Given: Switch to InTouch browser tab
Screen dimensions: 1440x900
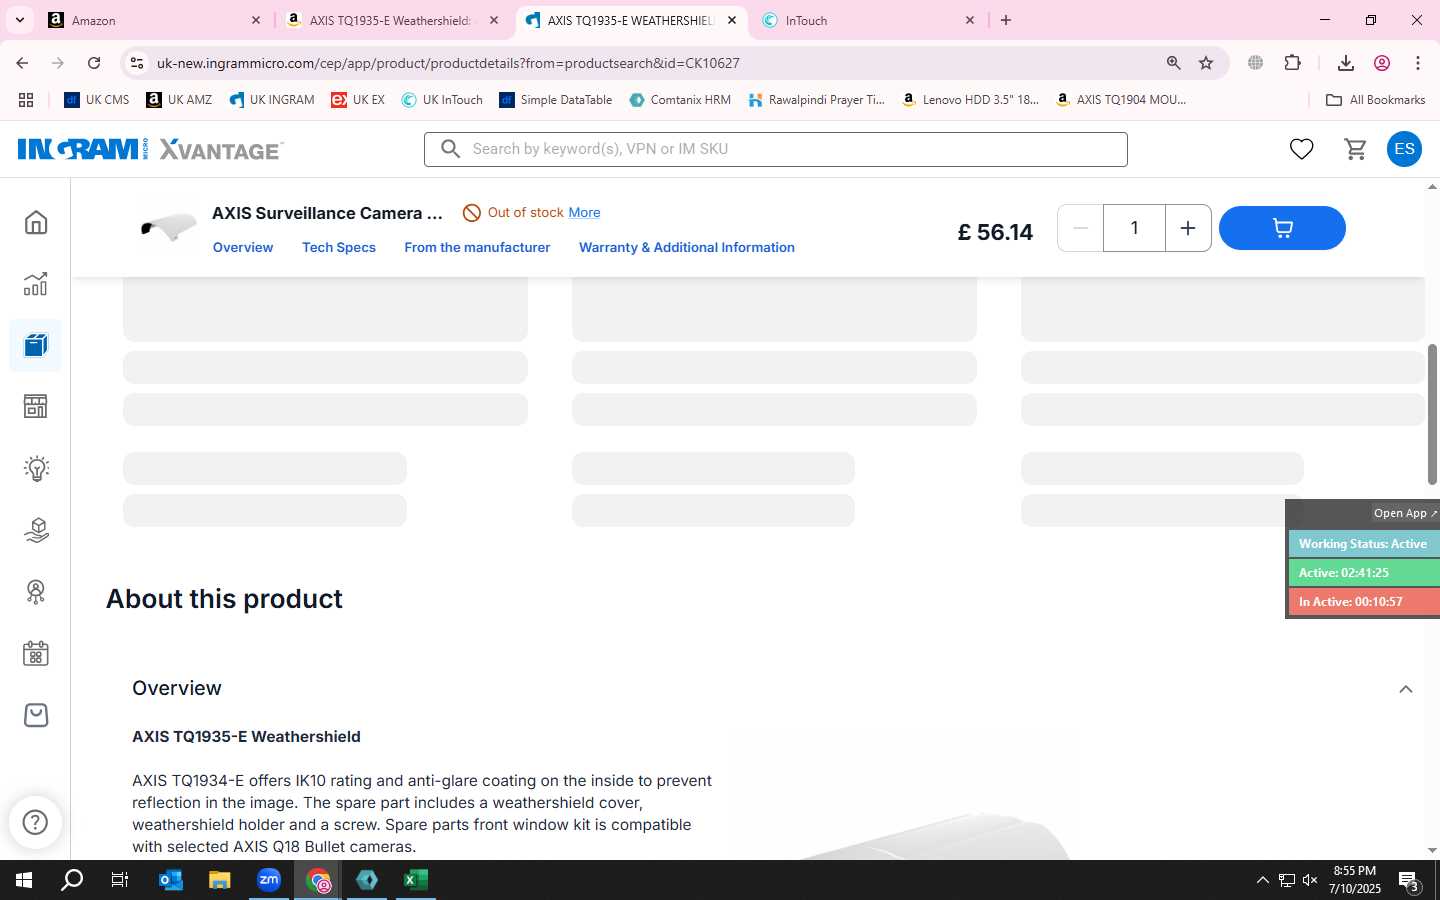Looking at the screenshot, I should point(867,20).
